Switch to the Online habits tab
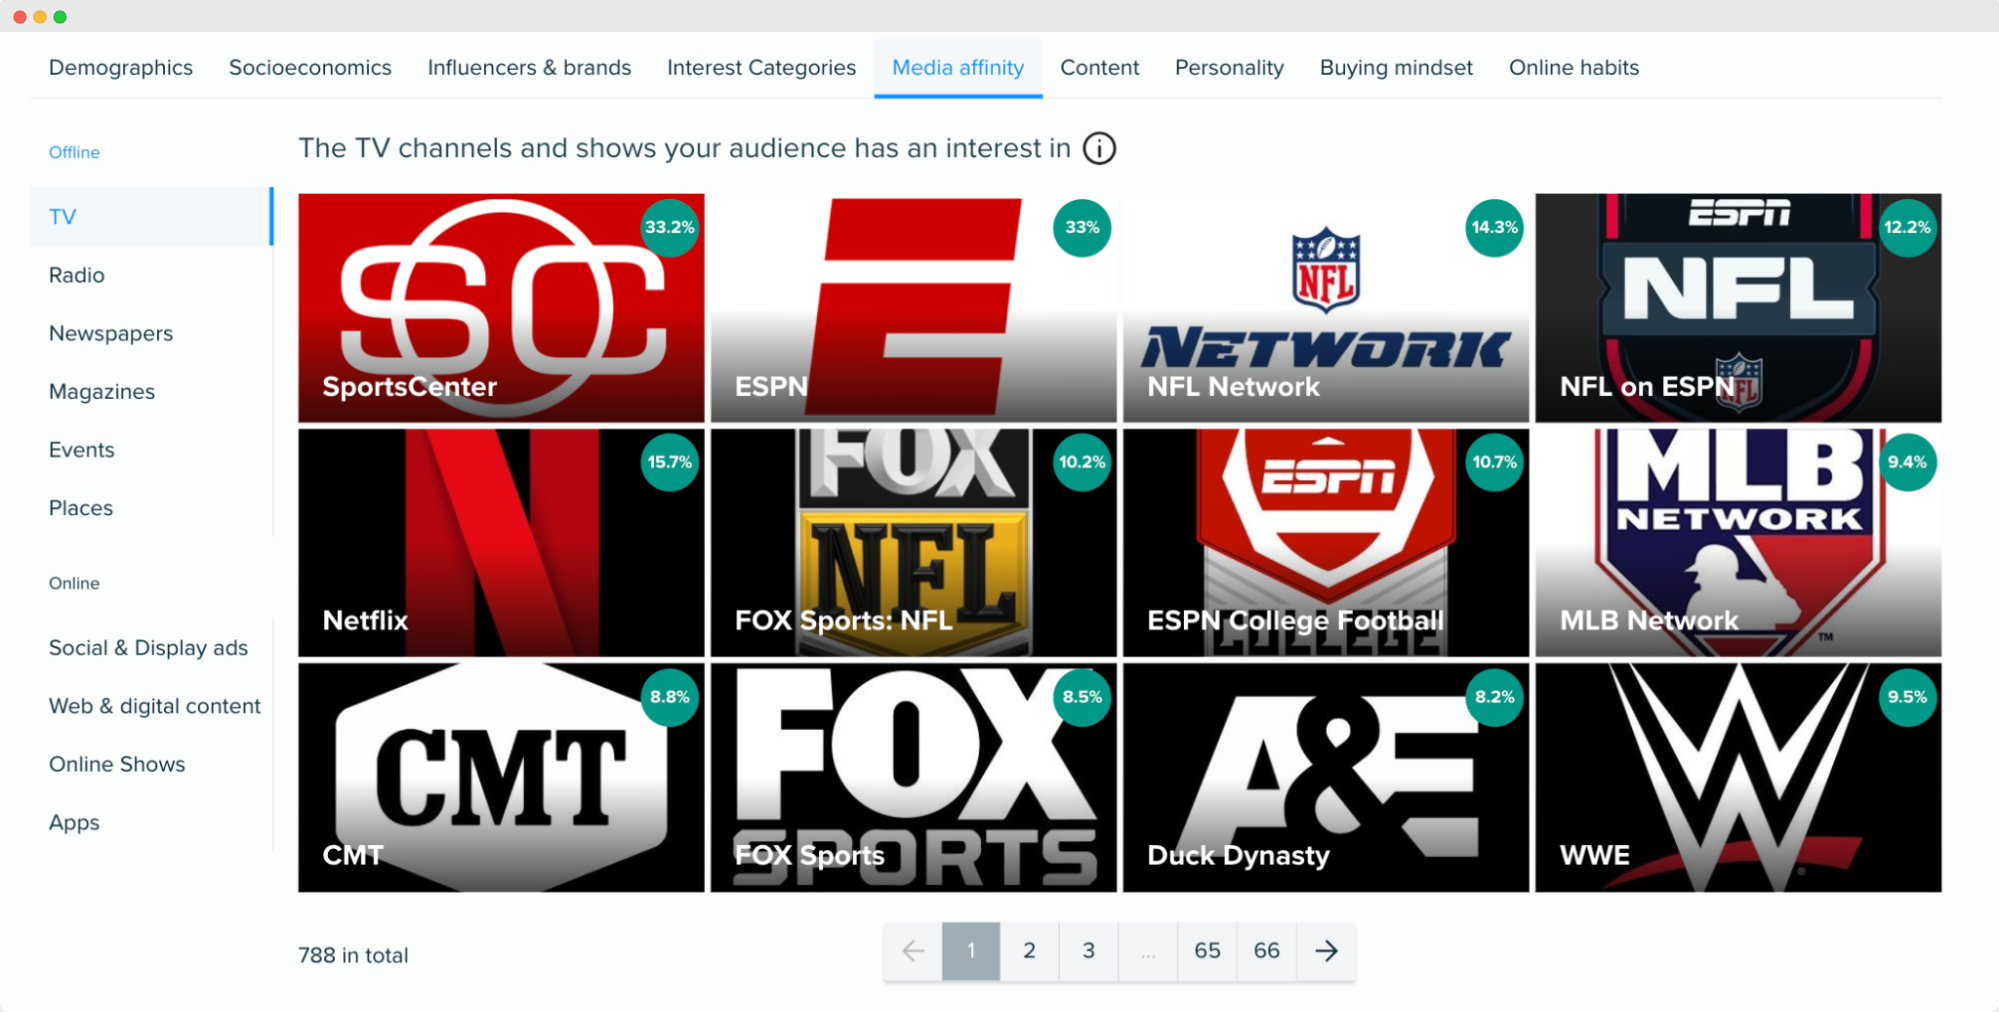This screenshot has width=1999, height=1012. pos(1574,67)
